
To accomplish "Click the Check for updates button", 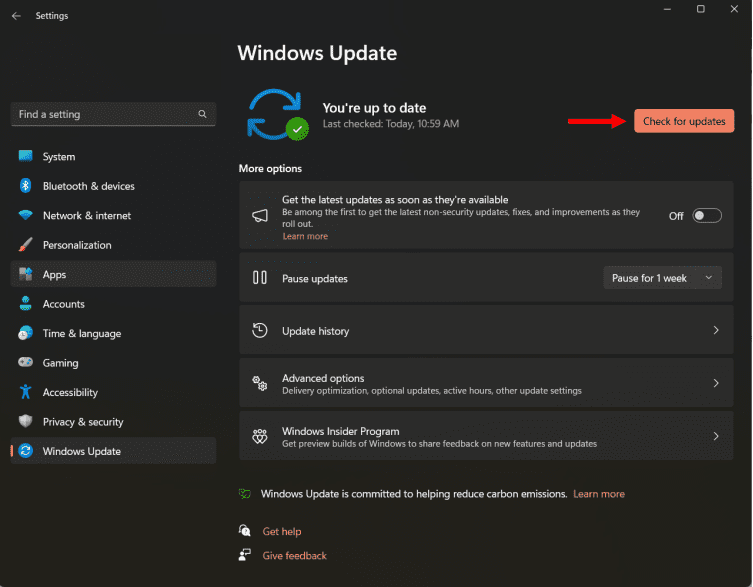I will pyautogui.click(x=684, y=121).
